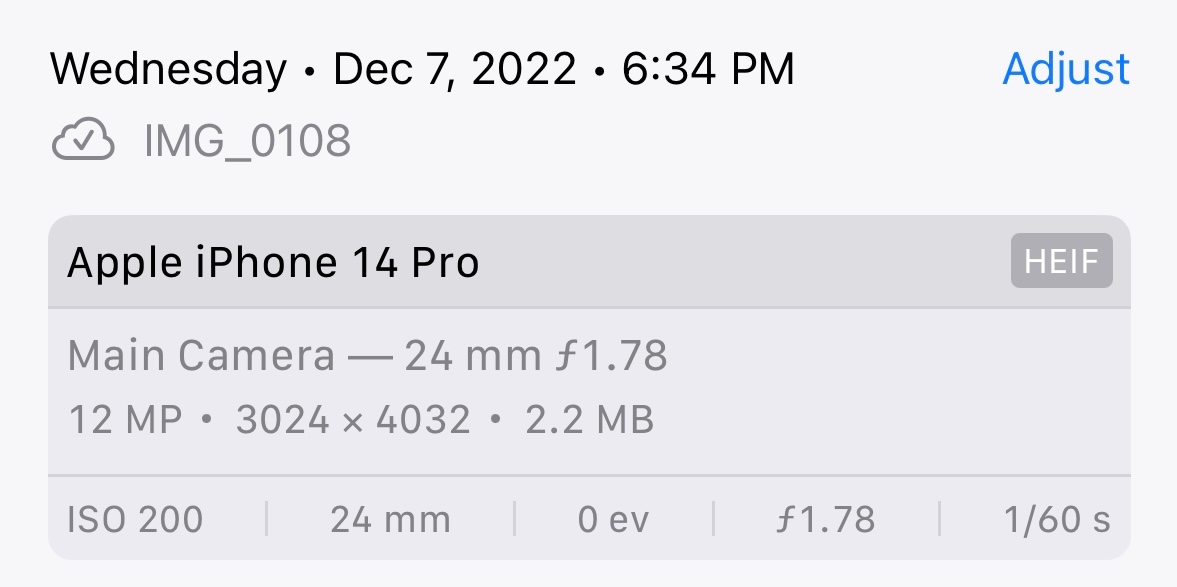
Task: Tap the ISO 200 value
Action: [x=135, y=520]
